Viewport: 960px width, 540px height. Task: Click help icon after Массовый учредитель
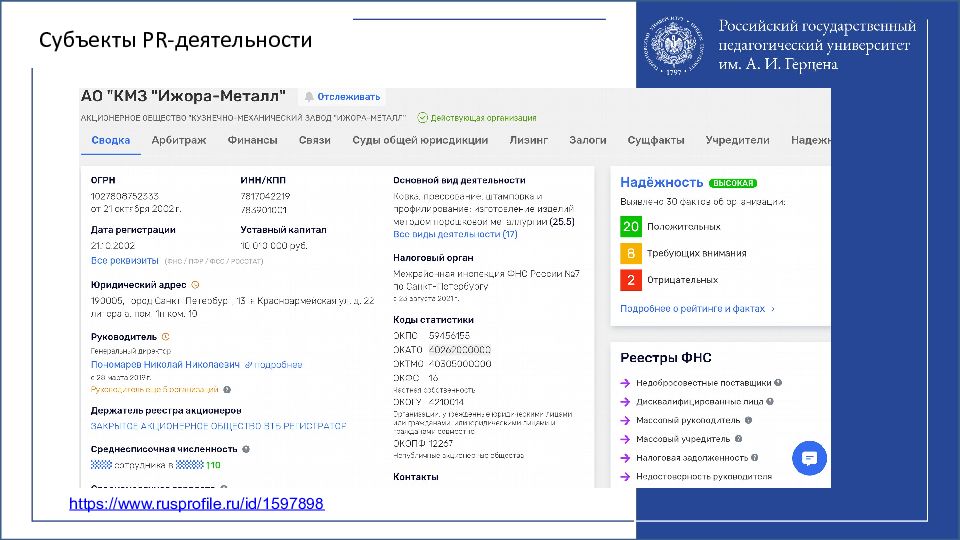click(x=738, y=438)
